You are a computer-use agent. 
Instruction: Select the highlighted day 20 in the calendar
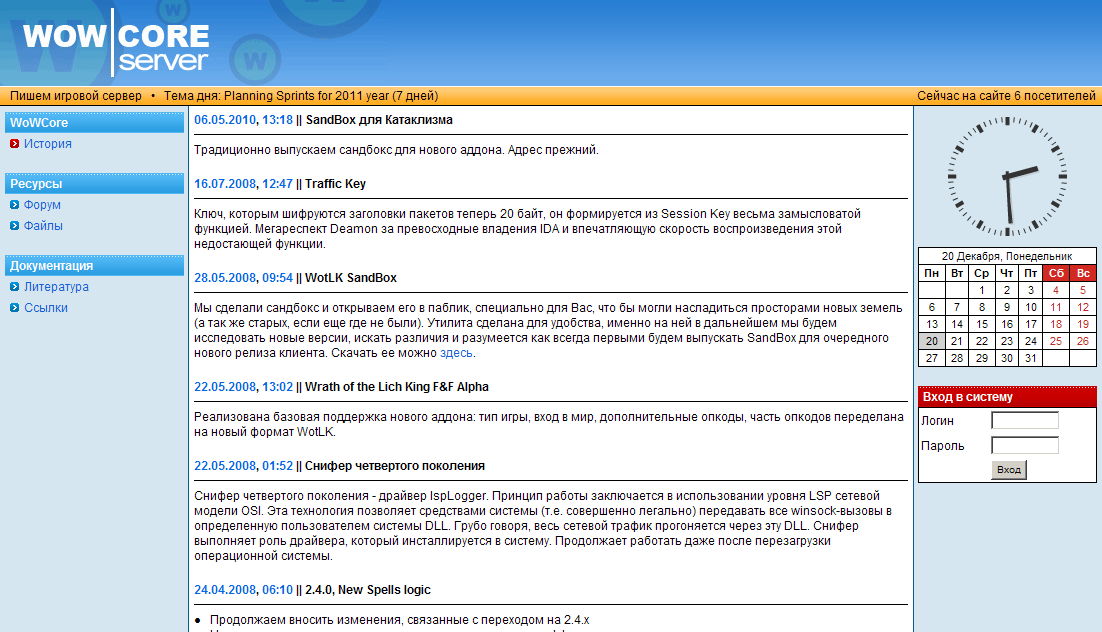tap(931, 341)
